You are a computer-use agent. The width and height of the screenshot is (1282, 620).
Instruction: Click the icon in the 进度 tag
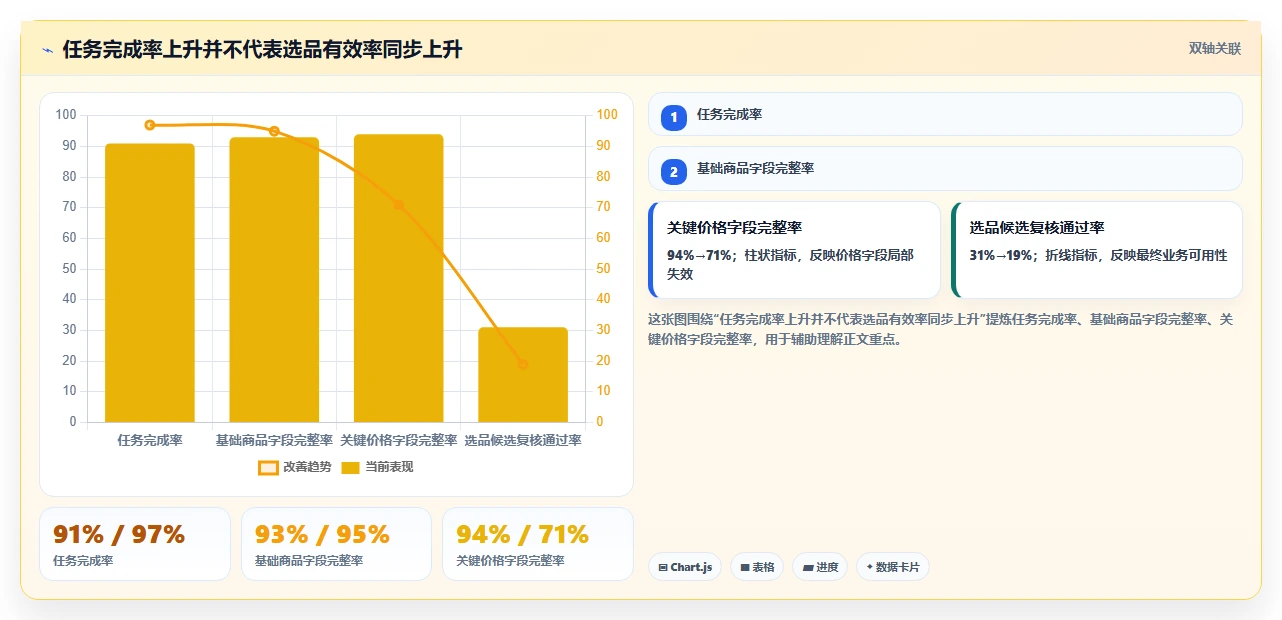(x=808, y=568)
